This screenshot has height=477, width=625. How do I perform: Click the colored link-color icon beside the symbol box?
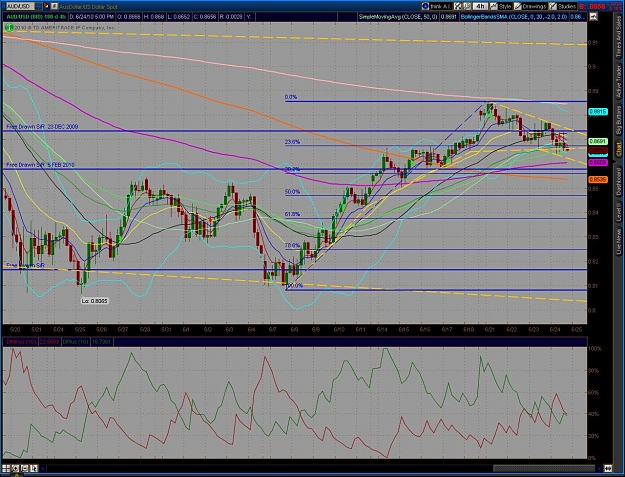pos(46,6)
